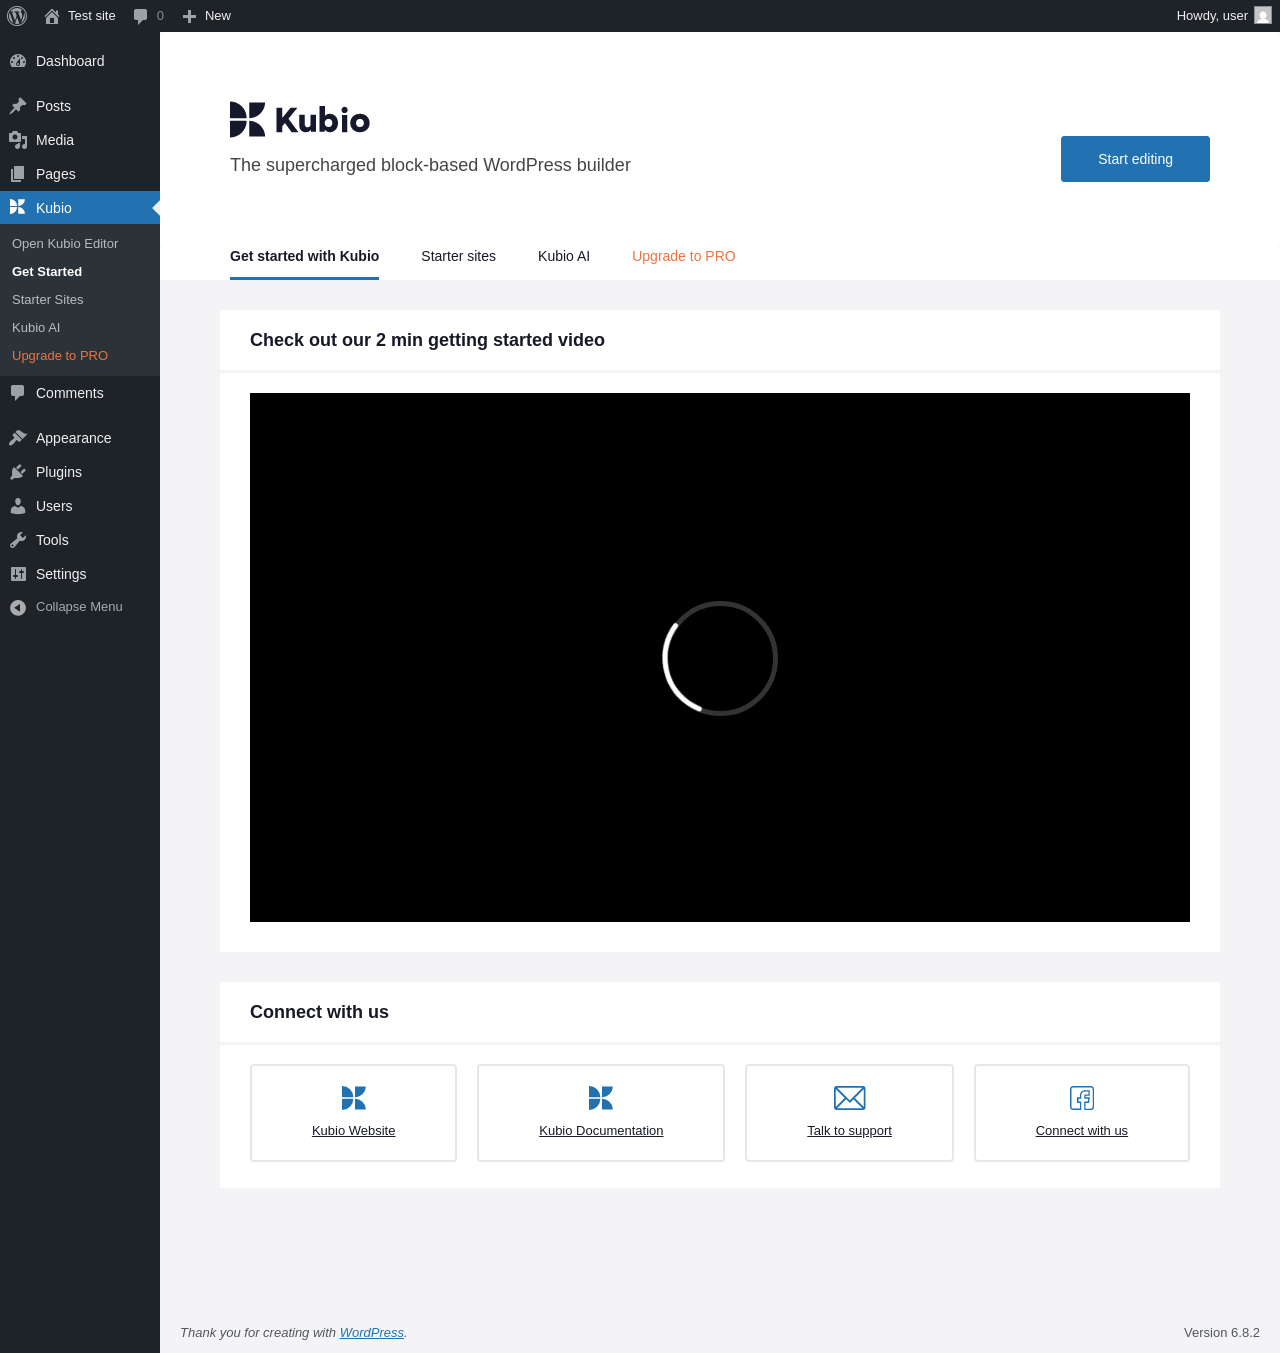
Task: Click the Talk to support link
Action: pyautogui.click(x=850, y=1131)
